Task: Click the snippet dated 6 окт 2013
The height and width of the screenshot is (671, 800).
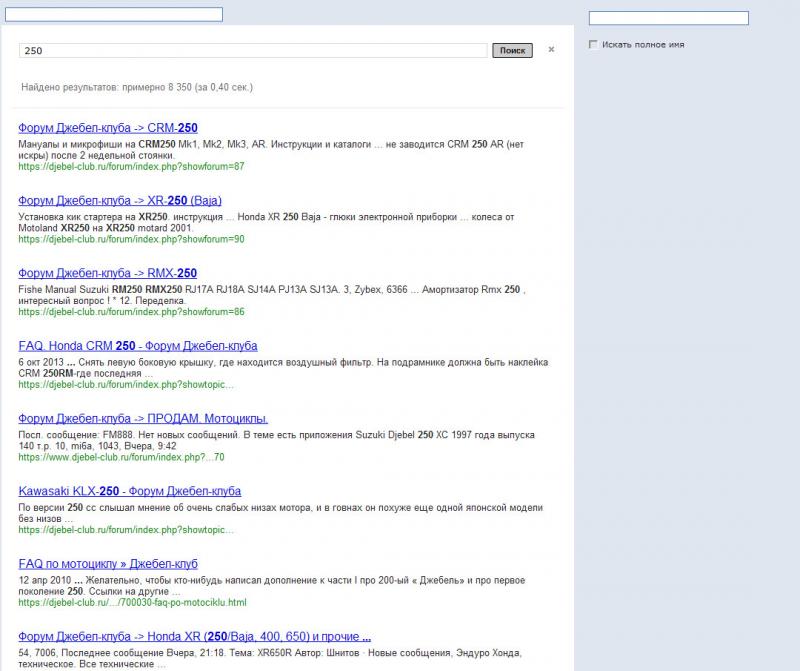Action: pos(284,368)
